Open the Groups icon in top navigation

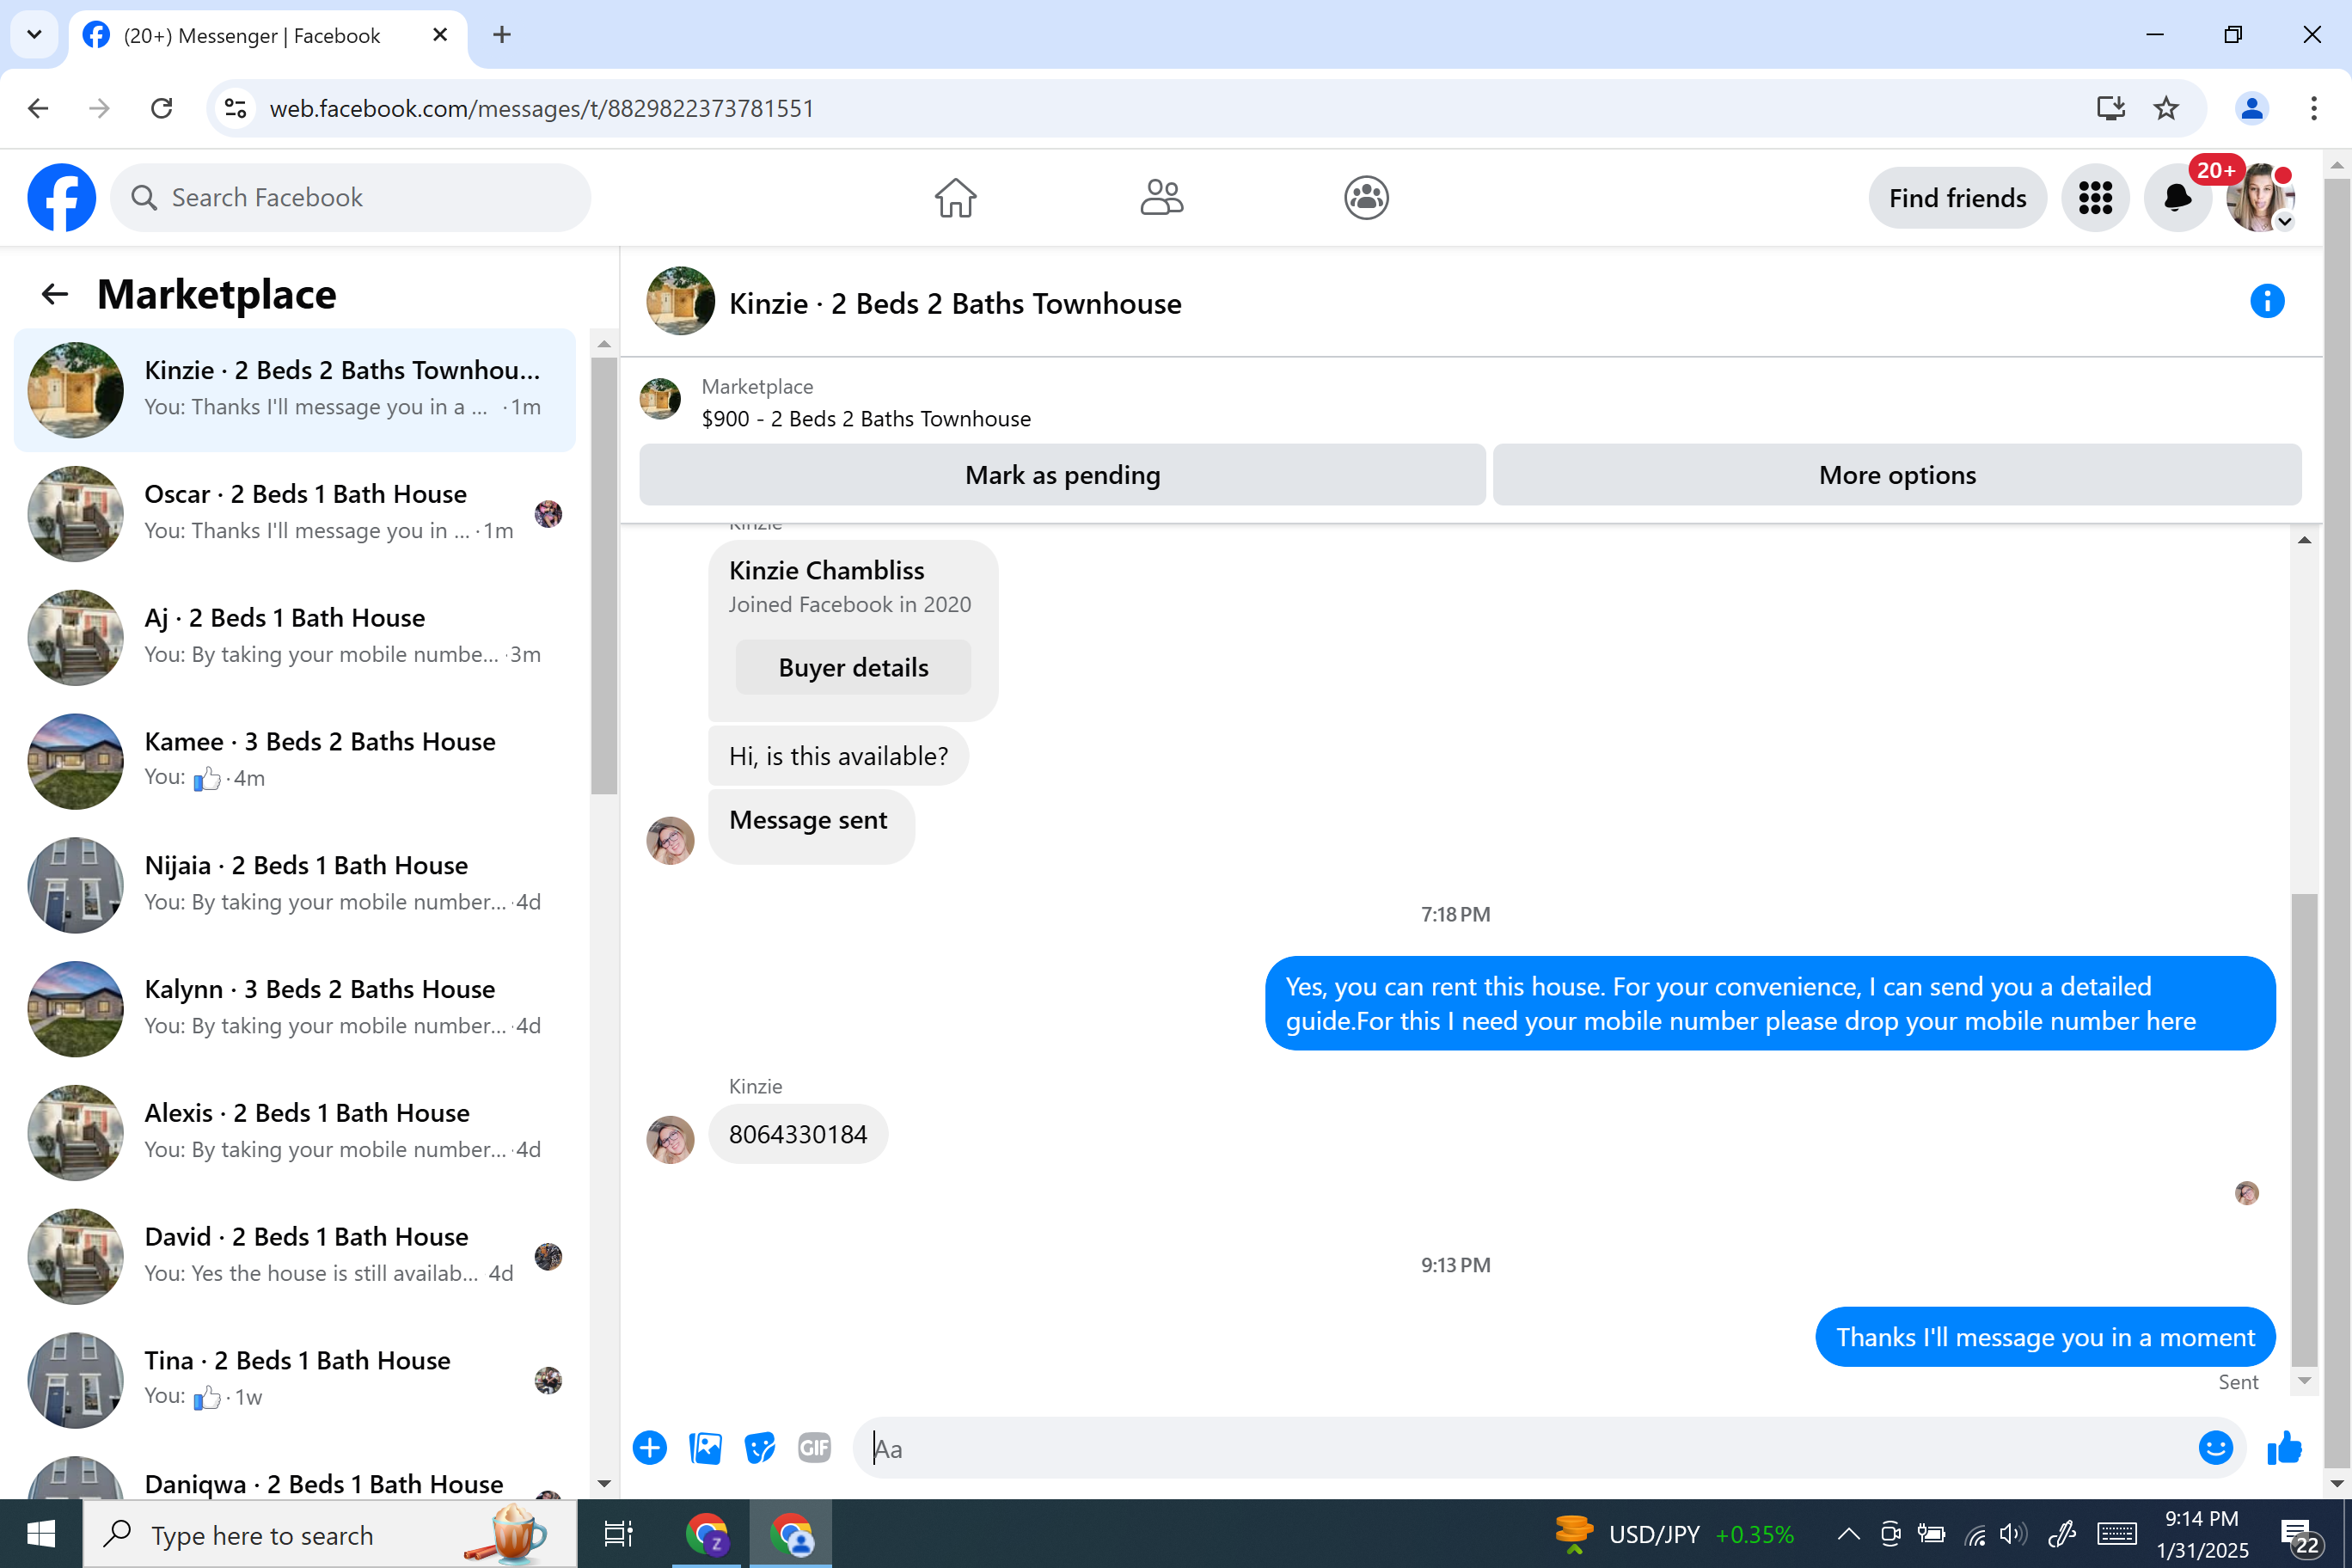(1366, 198)
